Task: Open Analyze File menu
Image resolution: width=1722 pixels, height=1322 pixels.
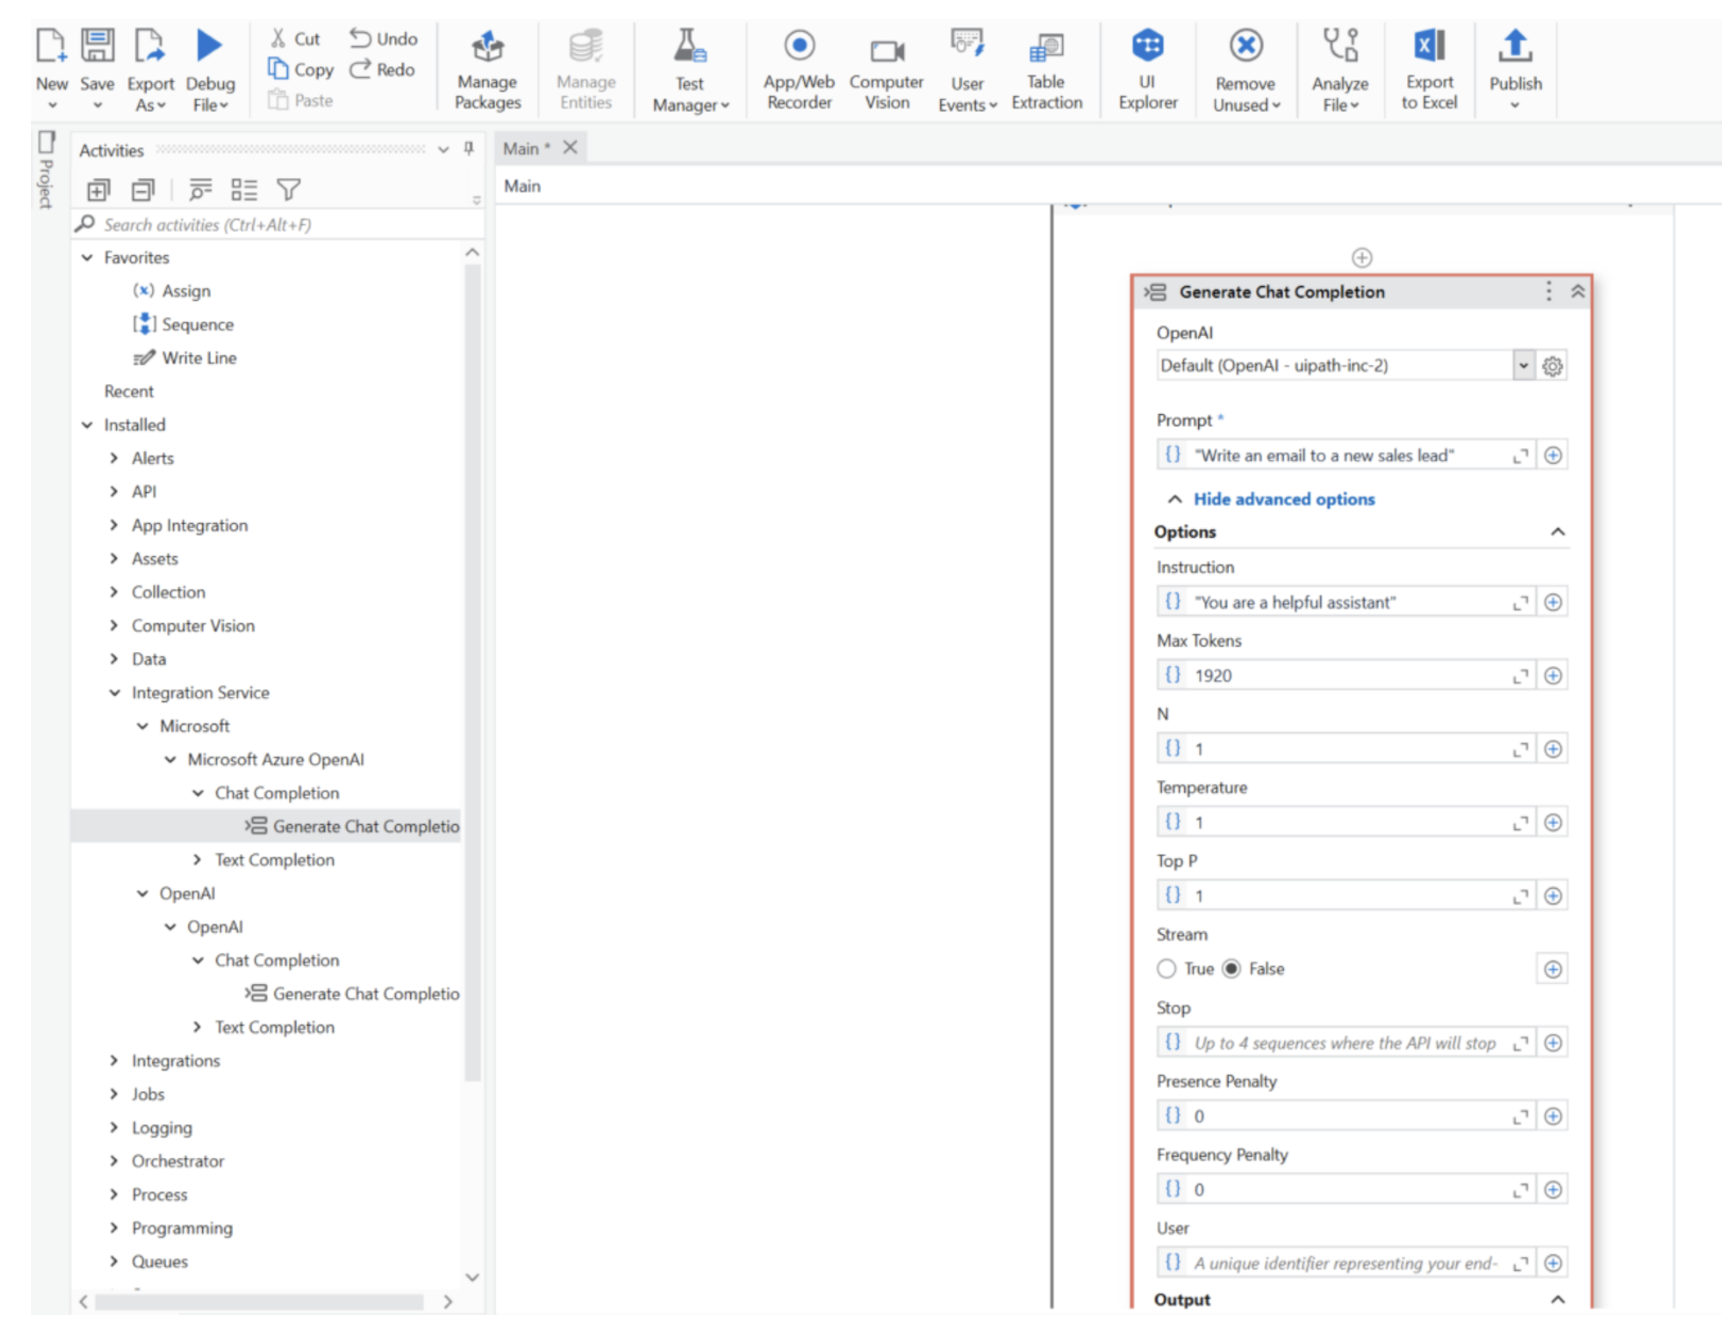Action: tap(1340, 70)
